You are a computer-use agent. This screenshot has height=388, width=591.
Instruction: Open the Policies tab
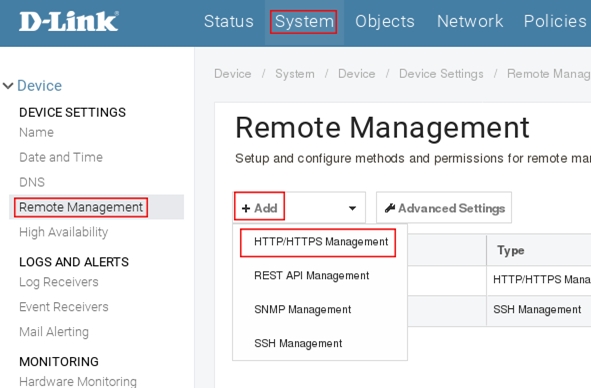point(555,21)
